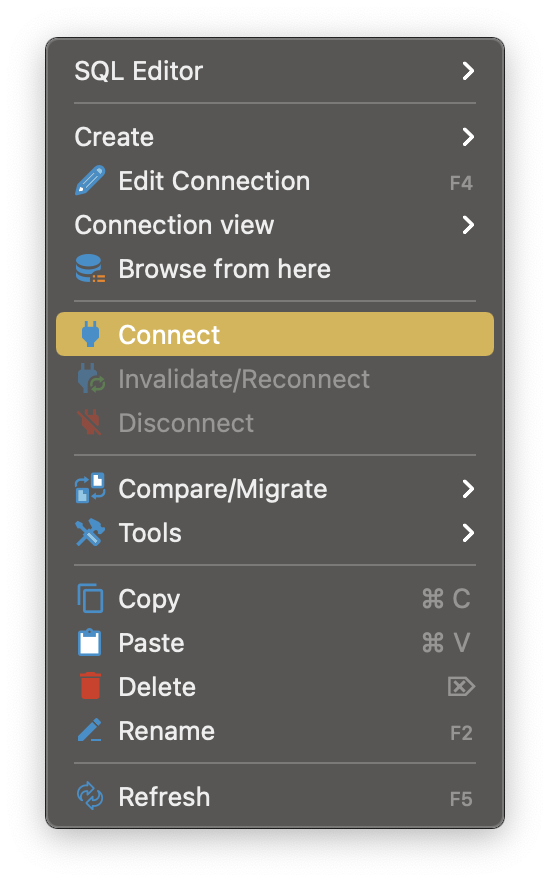The width and height of the screenshot is (550, 882).
Task: Click the F2 shortcut label
Action: pos(461,733)
